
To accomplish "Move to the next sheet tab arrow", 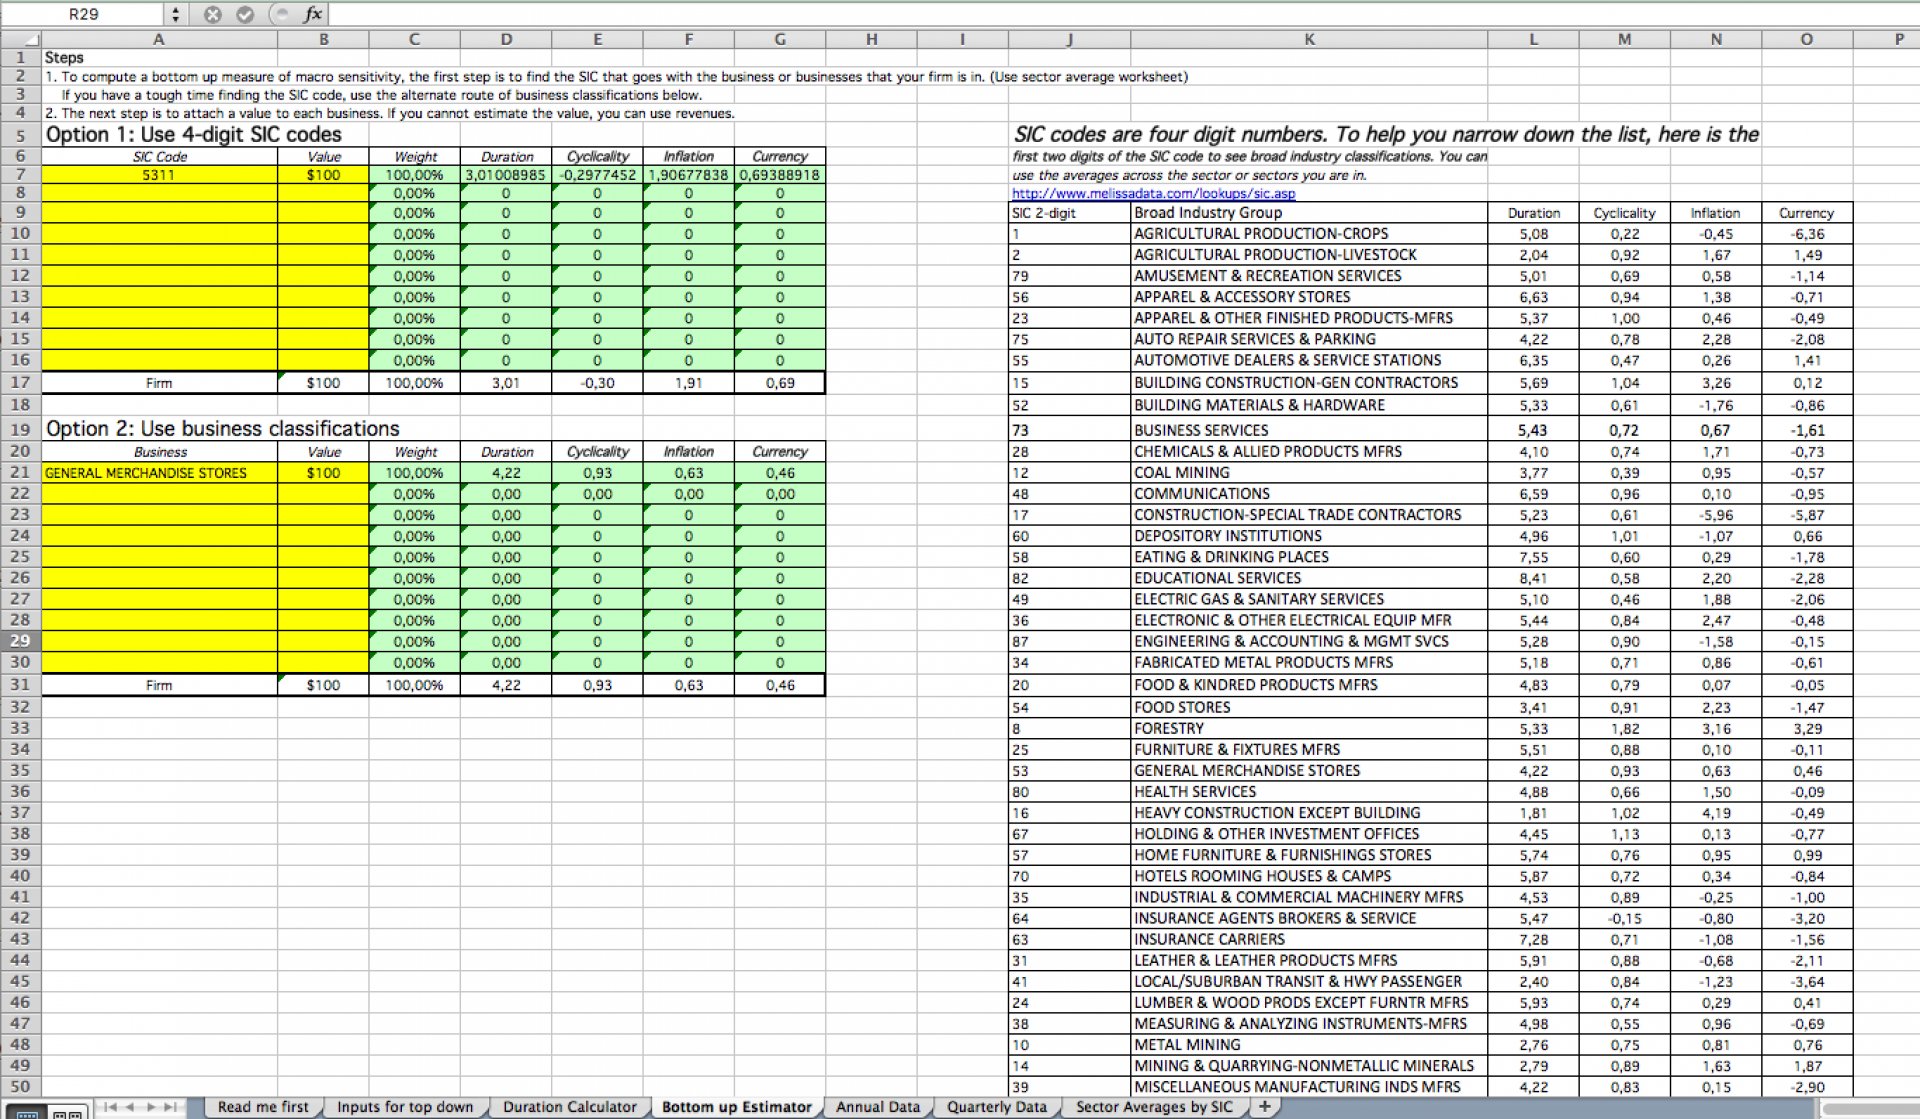I will (151, 1107).
